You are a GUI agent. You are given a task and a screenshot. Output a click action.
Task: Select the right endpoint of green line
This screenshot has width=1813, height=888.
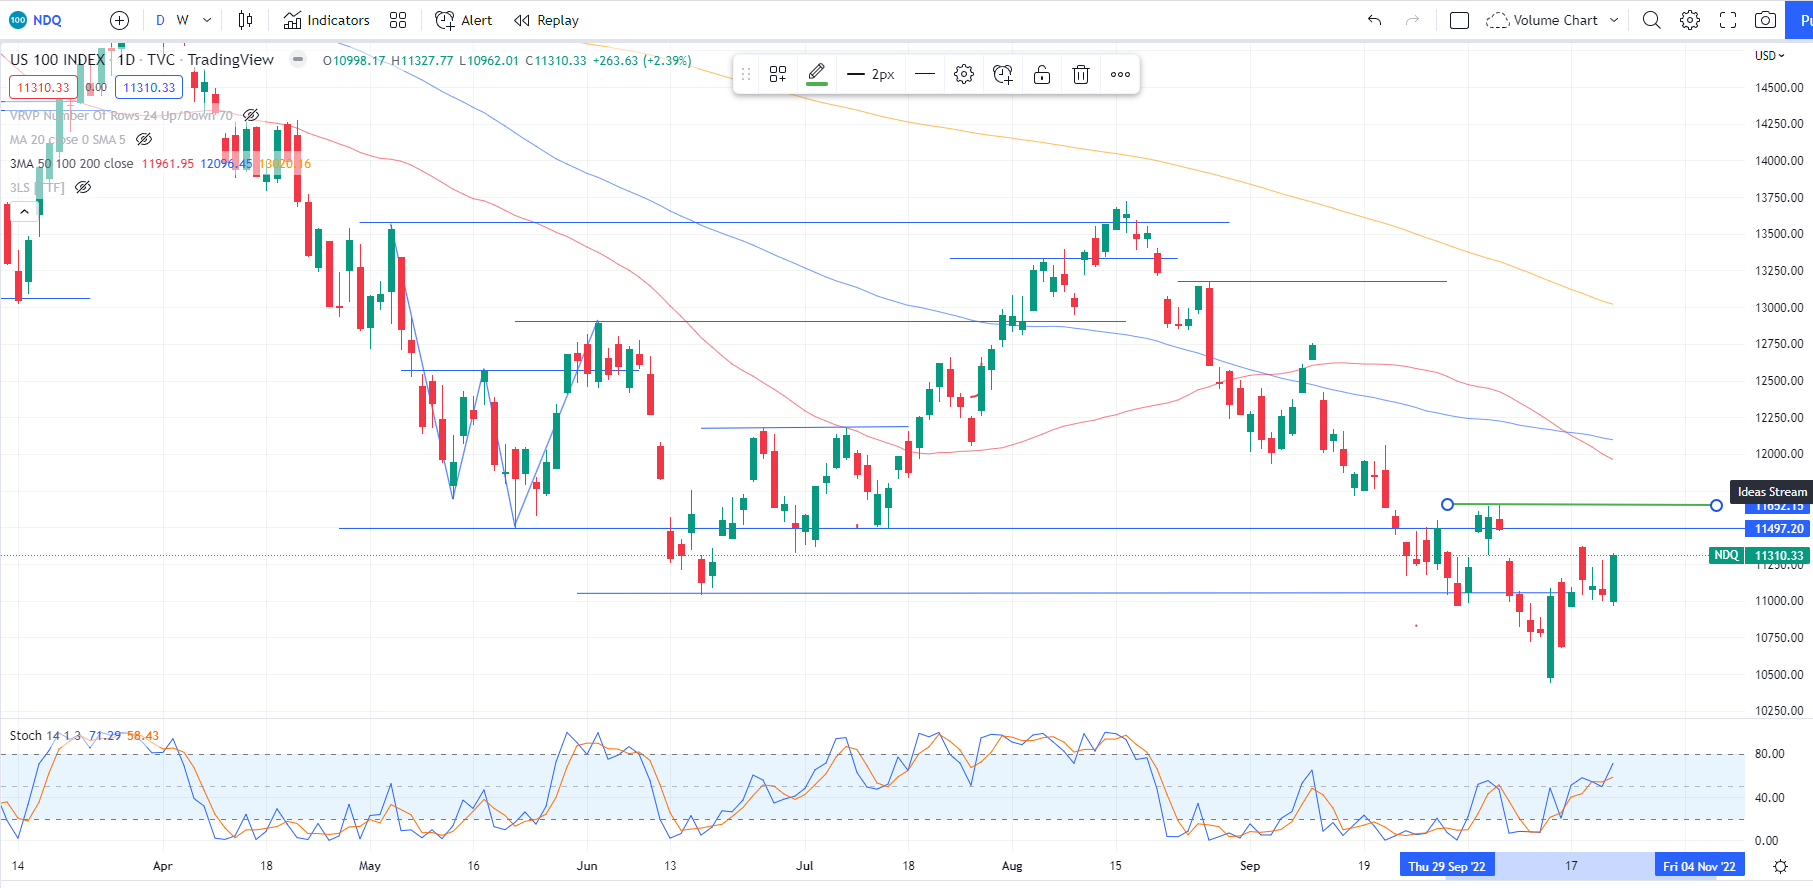coord(1716,505)
